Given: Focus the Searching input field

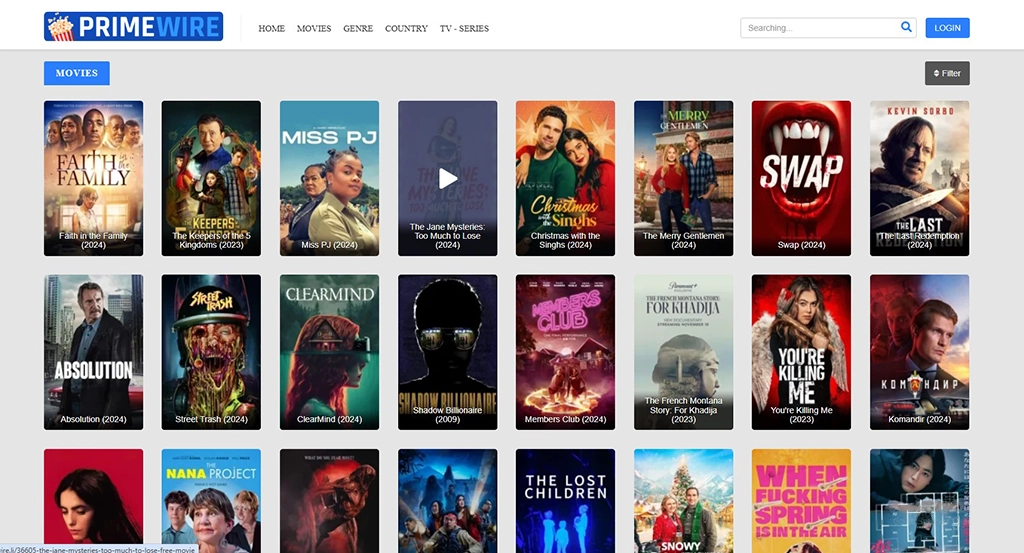Looking at the screenshot, I should point(818,28).
